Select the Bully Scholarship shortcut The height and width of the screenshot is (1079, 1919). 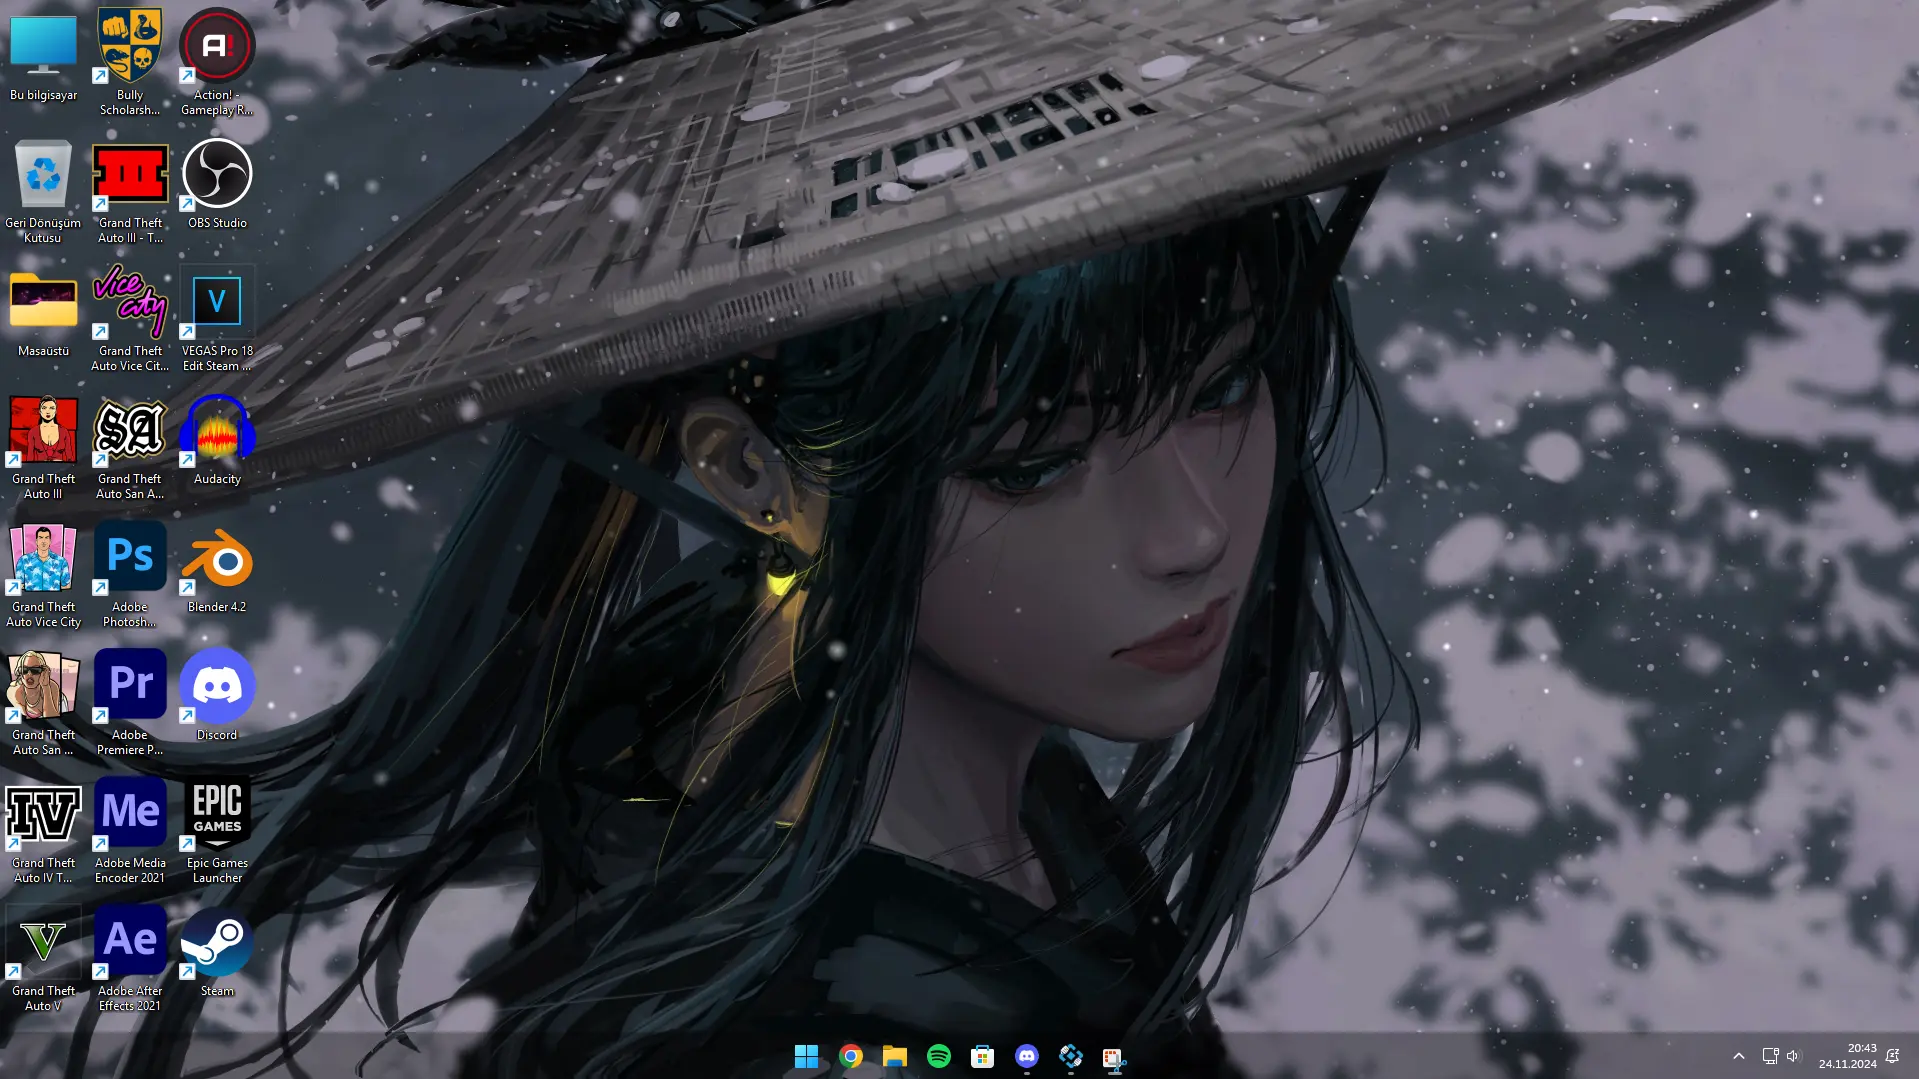[x=130, y=63]
